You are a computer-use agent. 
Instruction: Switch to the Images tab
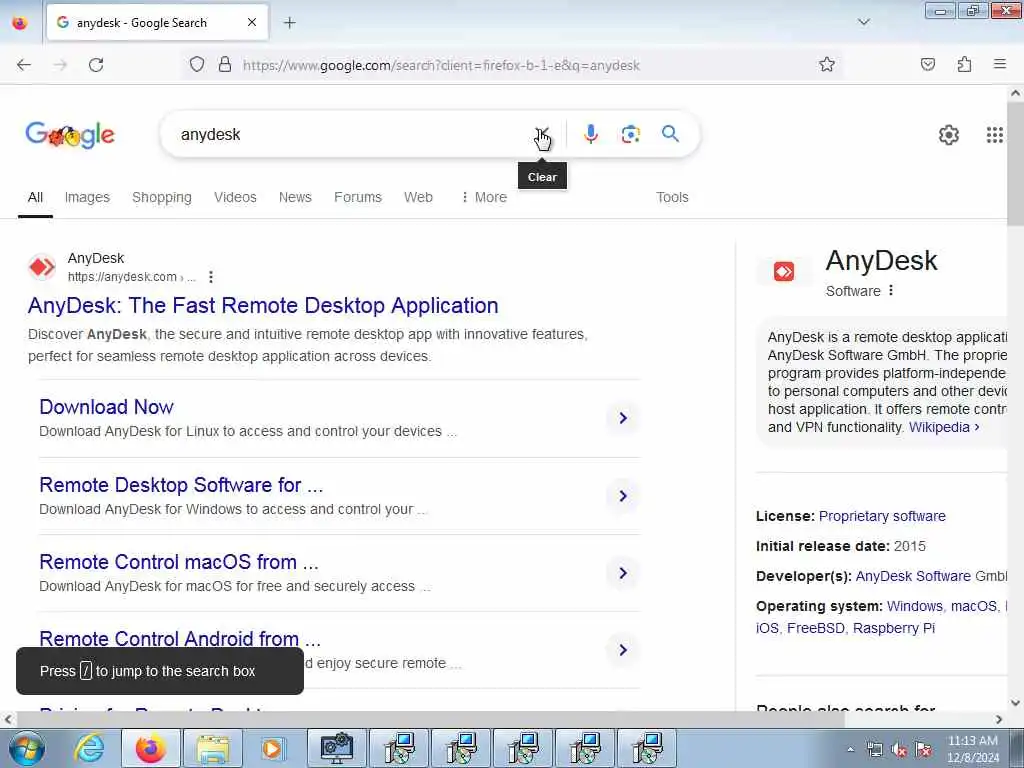87,197
